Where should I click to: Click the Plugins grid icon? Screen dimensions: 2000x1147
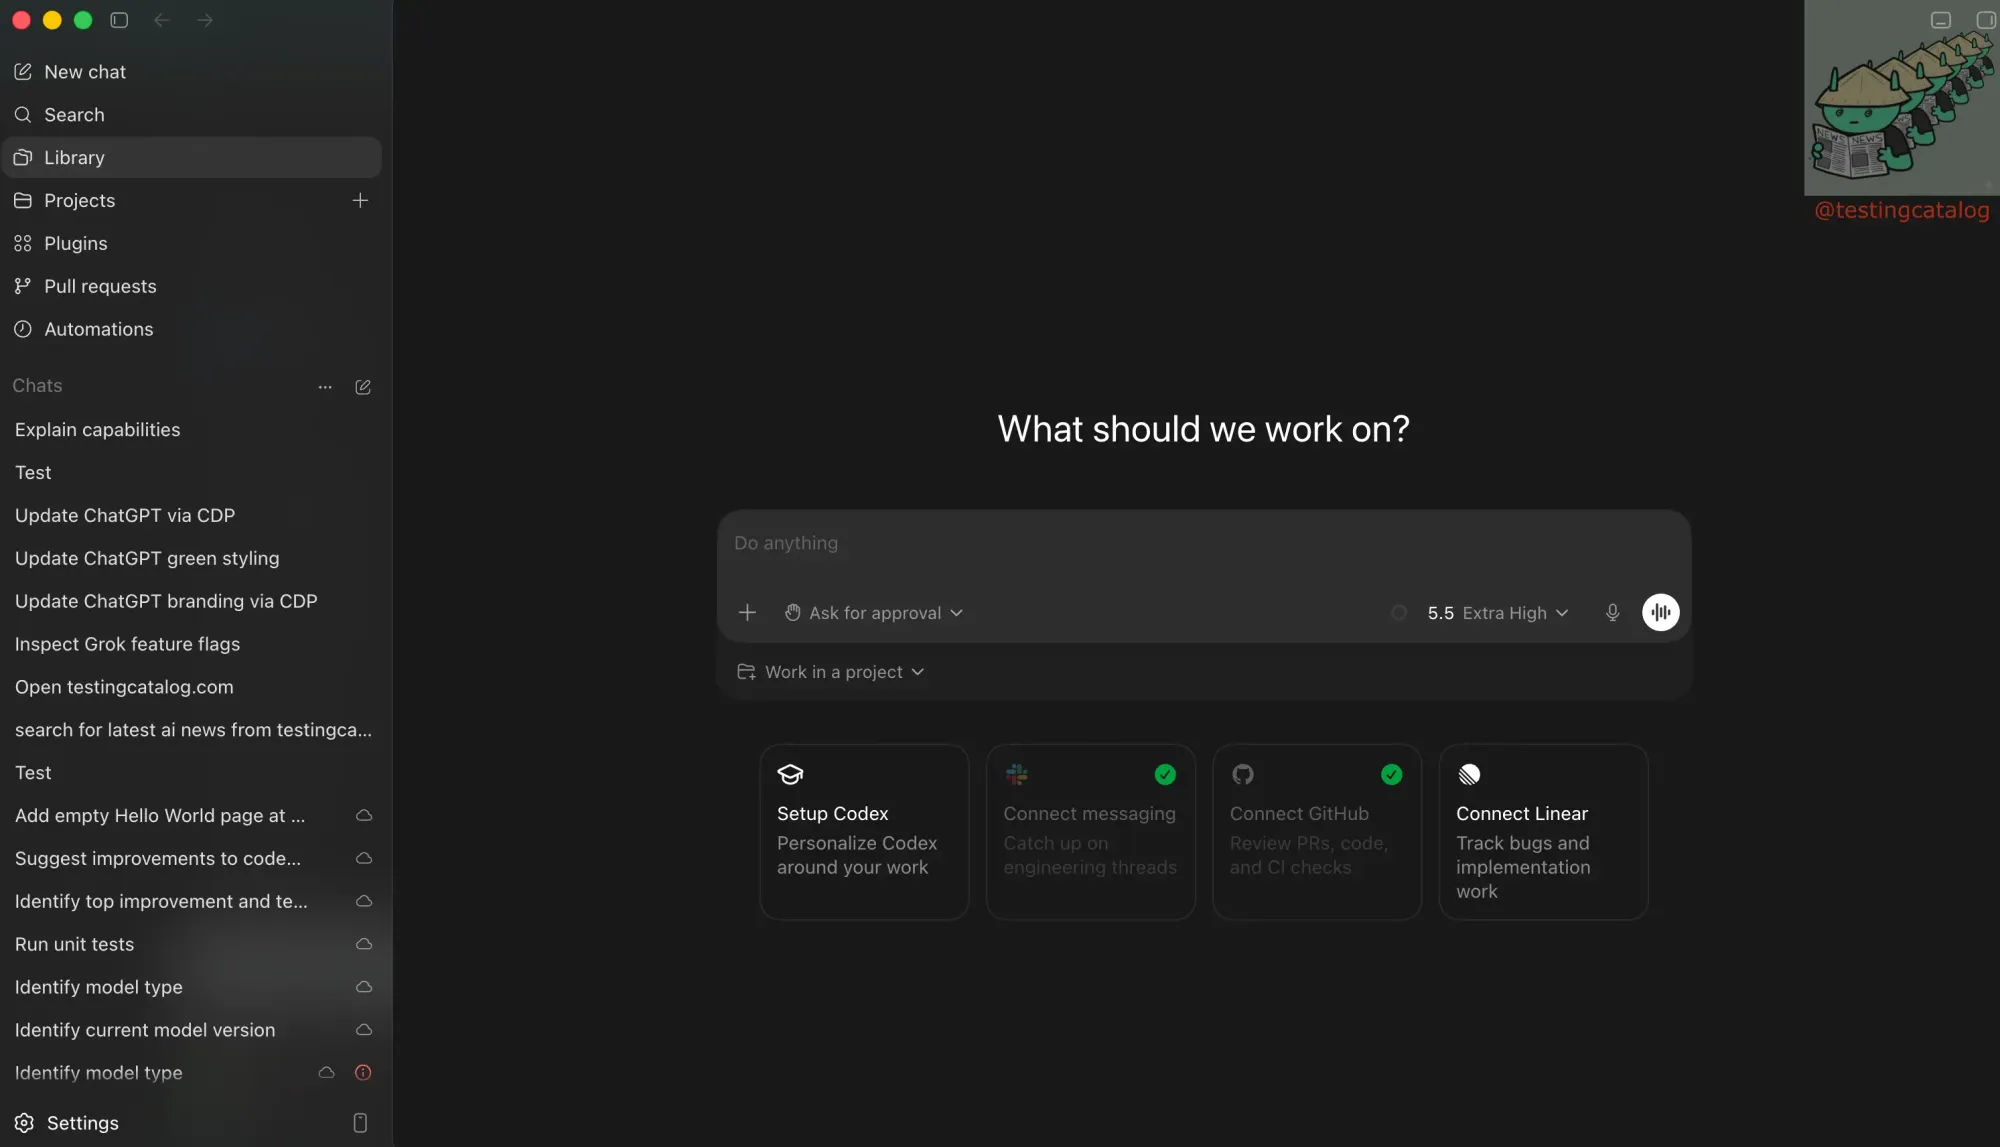coord(23,244)
